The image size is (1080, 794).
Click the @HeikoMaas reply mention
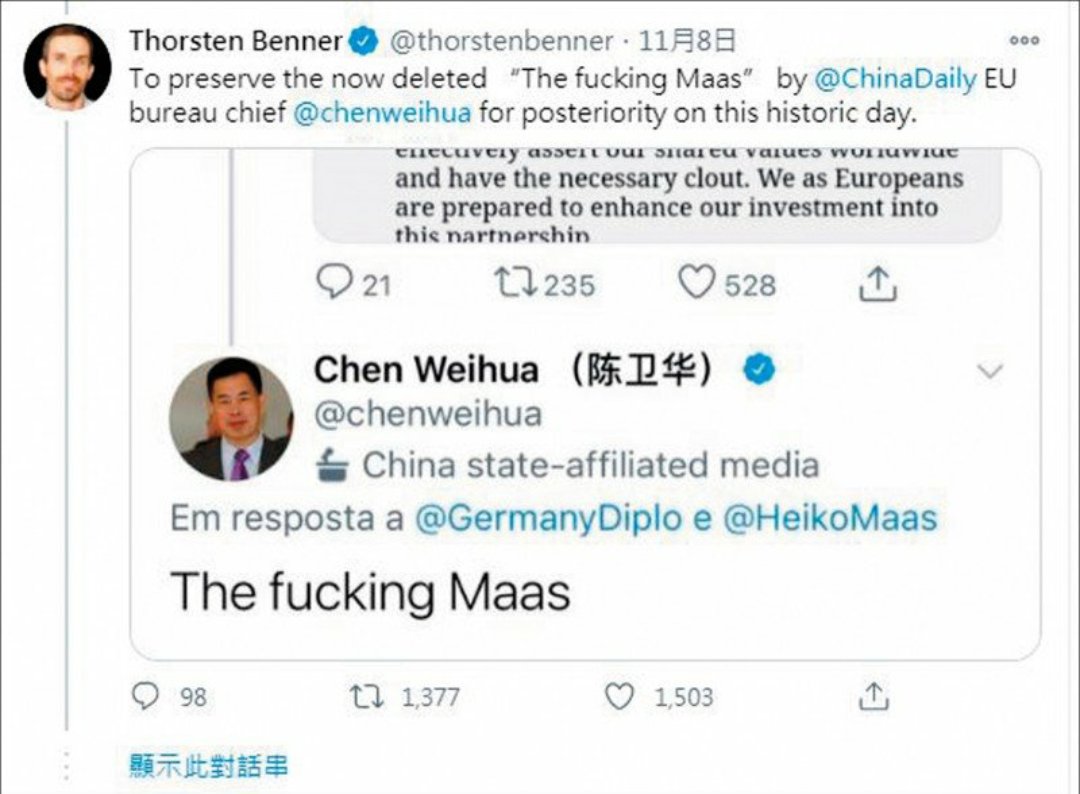830,519
